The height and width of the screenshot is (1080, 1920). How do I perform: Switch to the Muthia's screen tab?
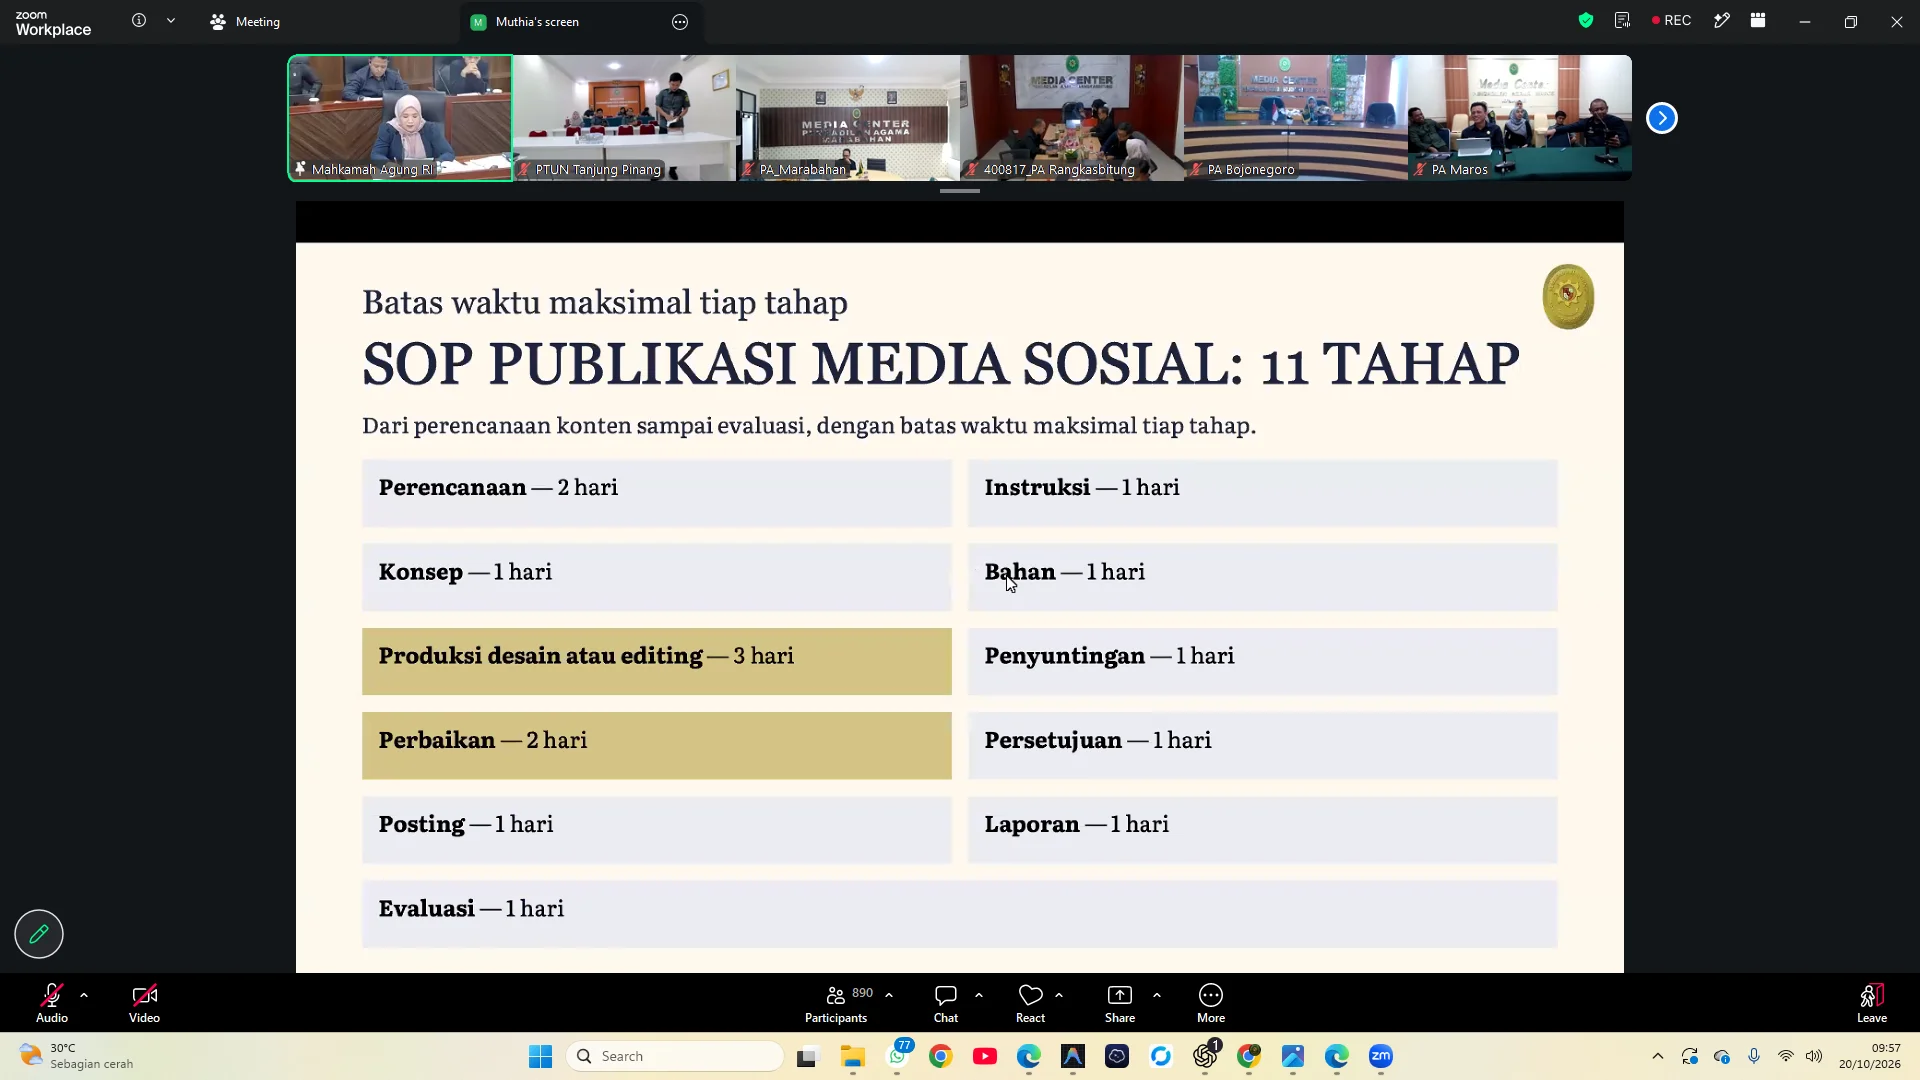580,21
